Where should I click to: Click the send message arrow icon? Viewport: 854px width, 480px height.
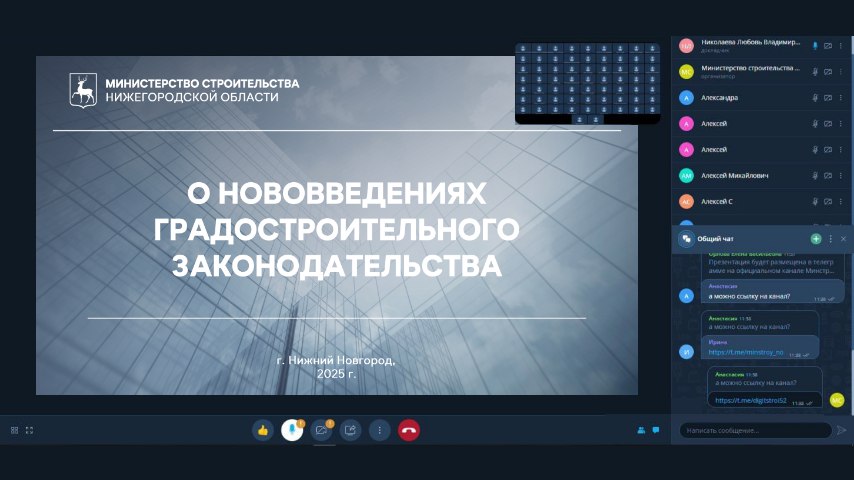pyautogui.click(x=841, y=430)
